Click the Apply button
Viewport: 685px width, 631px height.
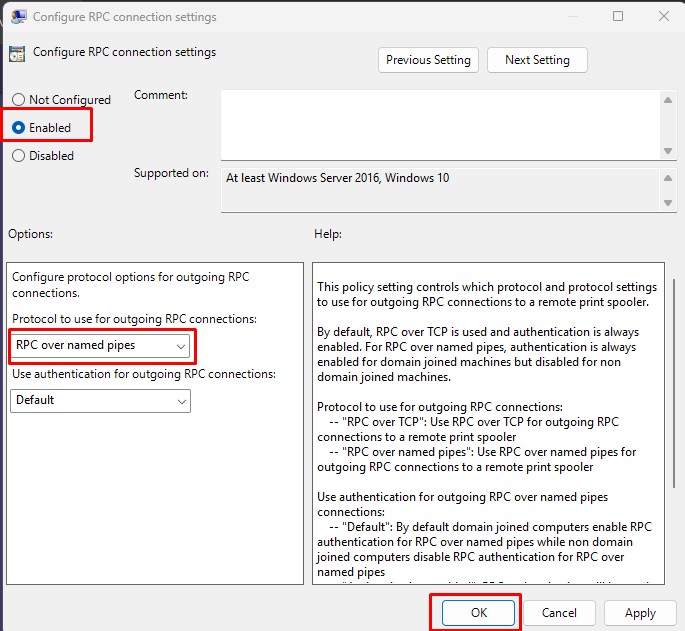(x=640, y=613)
